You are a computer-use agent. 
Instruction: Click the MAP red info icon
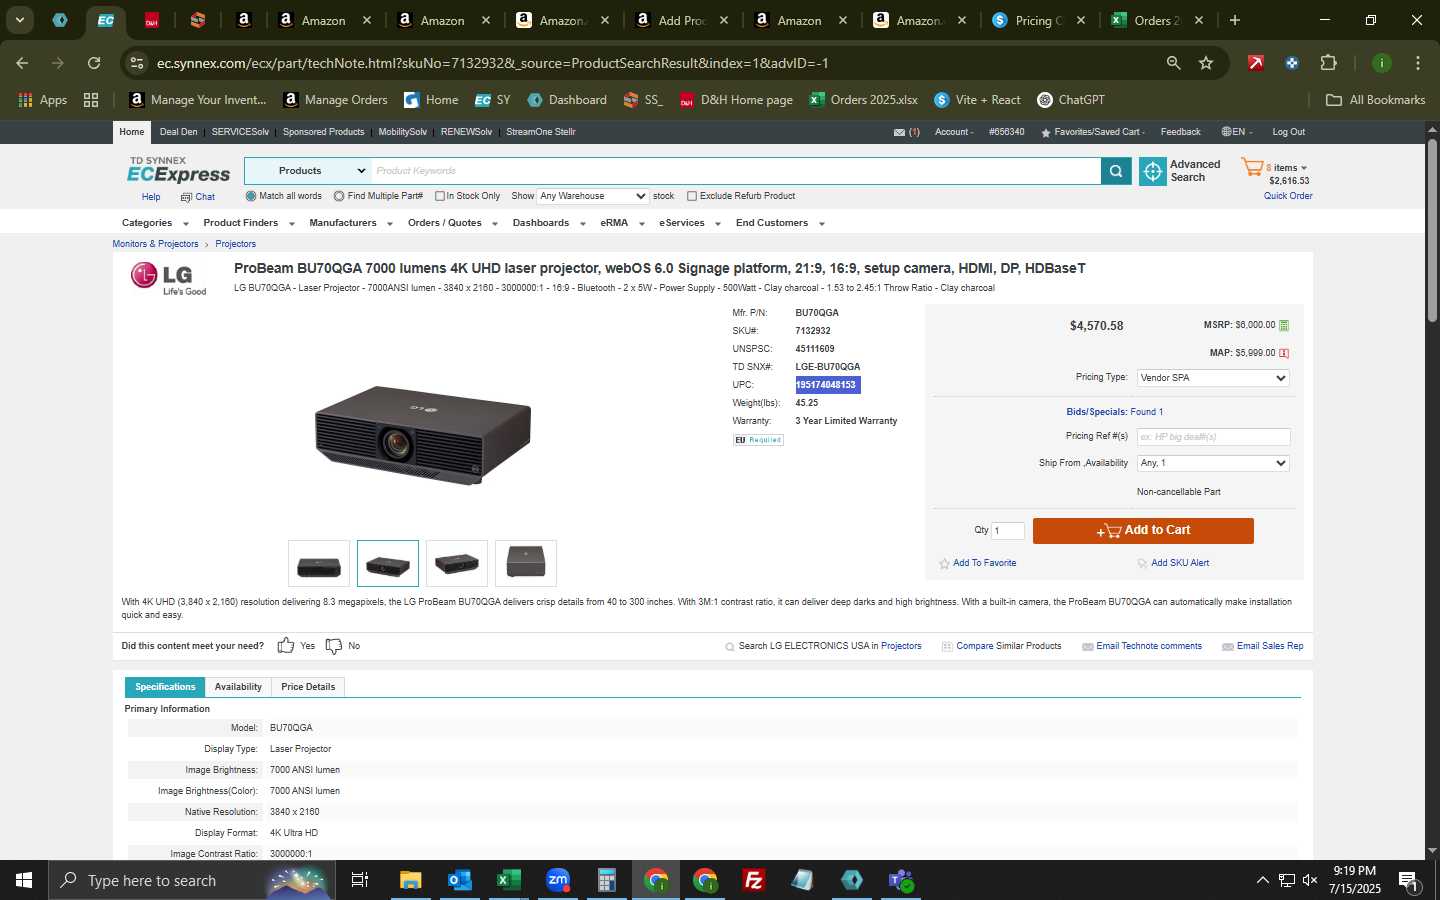pyautogui.click(x=1284, y=353)
